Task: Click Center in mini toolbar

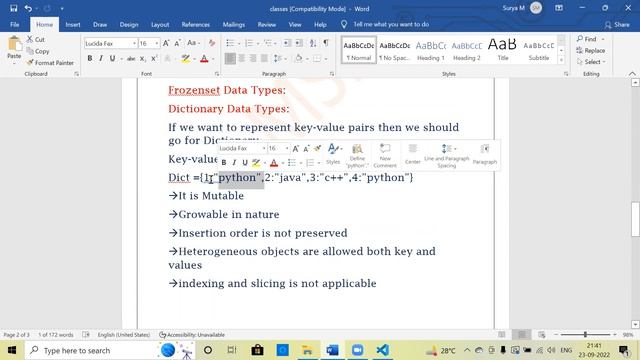Action: (x=413, y=154)
